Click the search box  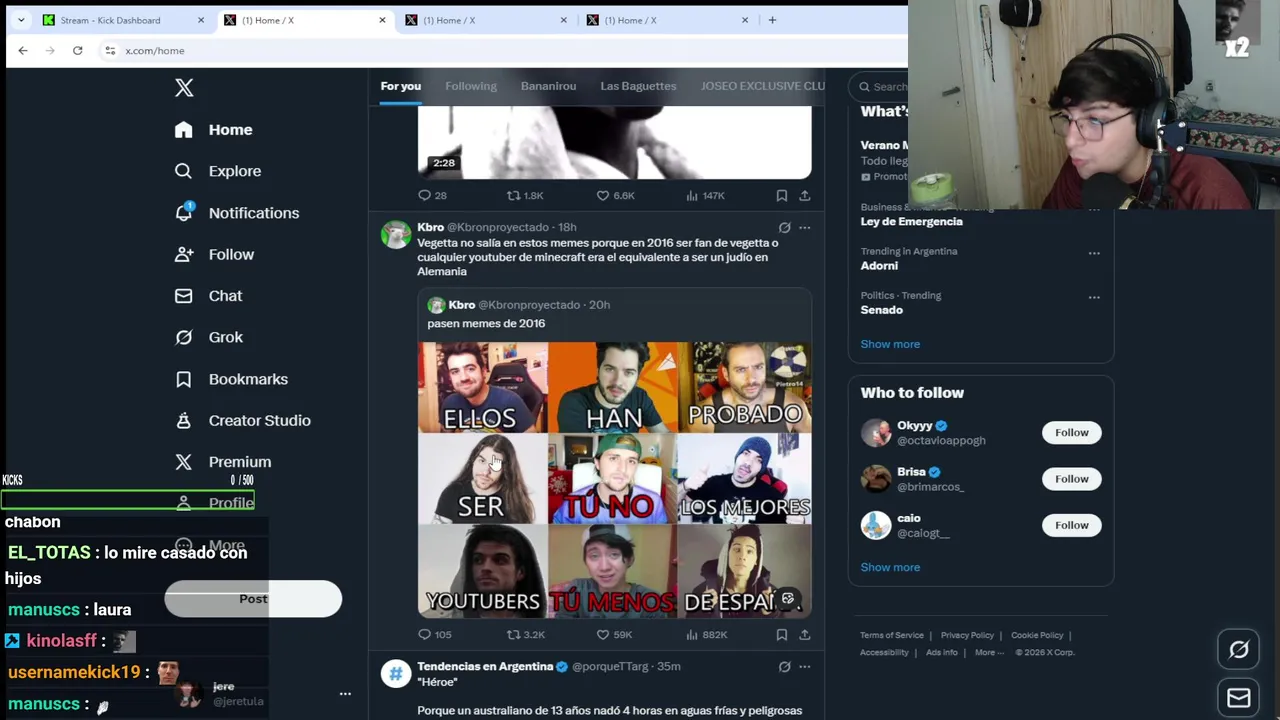(x=881, y=86)
